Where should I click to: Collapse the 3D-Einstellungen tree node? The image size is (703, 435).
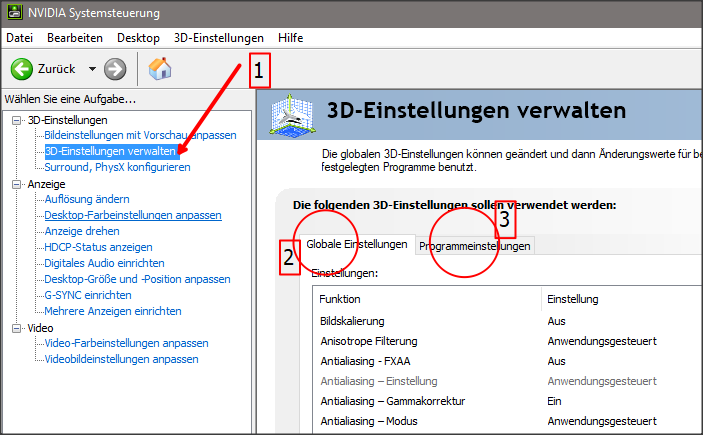16,121
